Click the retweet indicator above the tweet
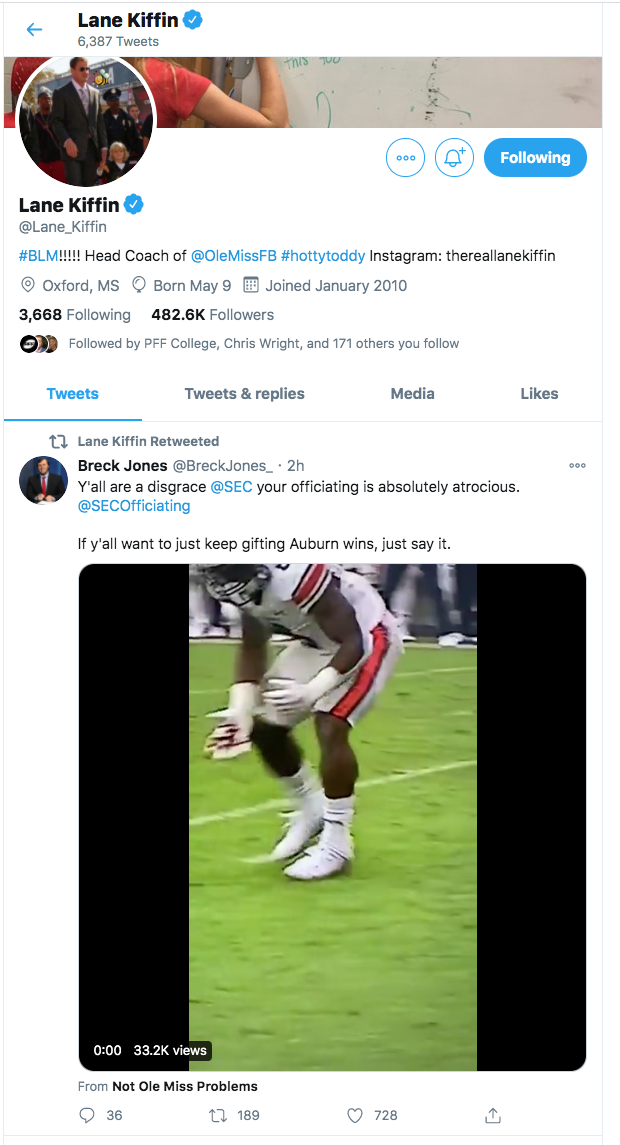This screenshot has width=620, height=1145. tap(59, 440)
